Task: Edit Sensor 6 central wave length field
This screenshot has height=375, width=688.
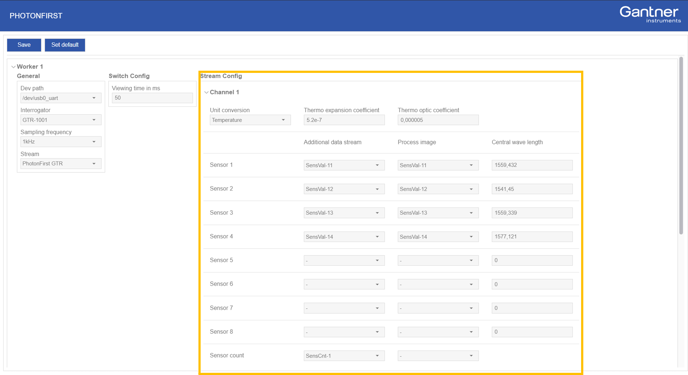Action: (x=532, y=284)
